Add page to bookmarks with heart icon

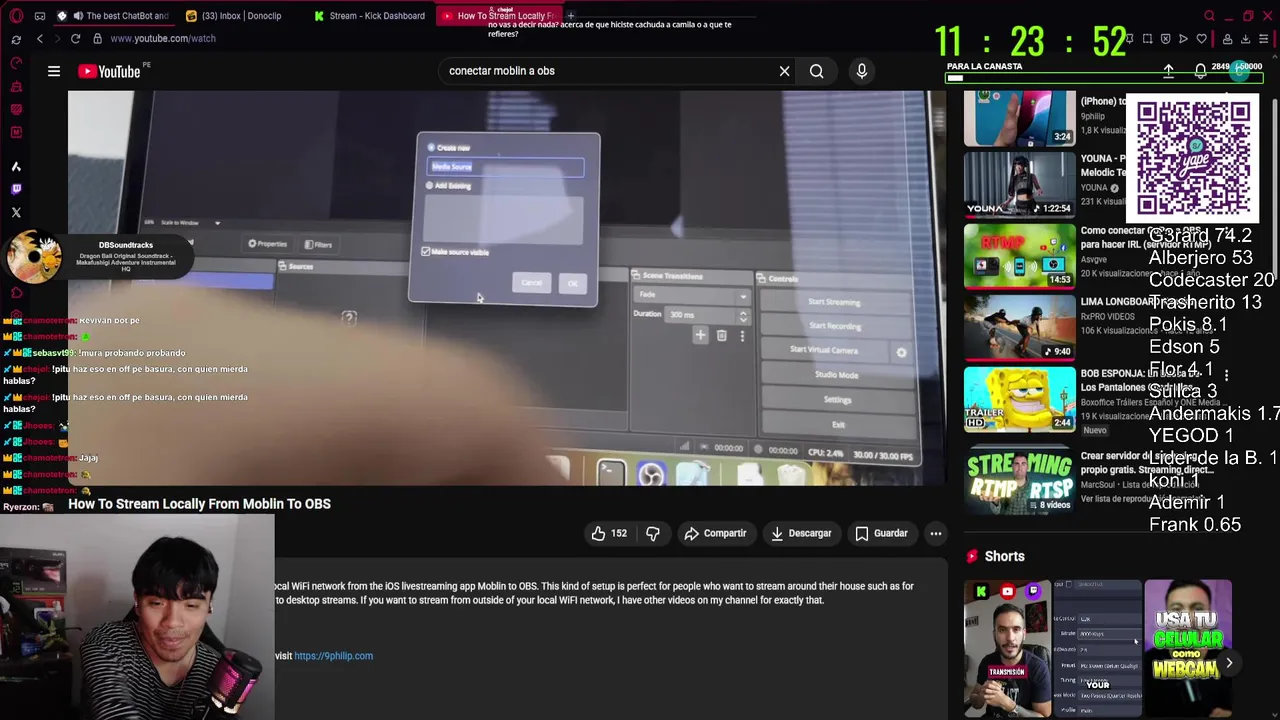(1202, 39)
